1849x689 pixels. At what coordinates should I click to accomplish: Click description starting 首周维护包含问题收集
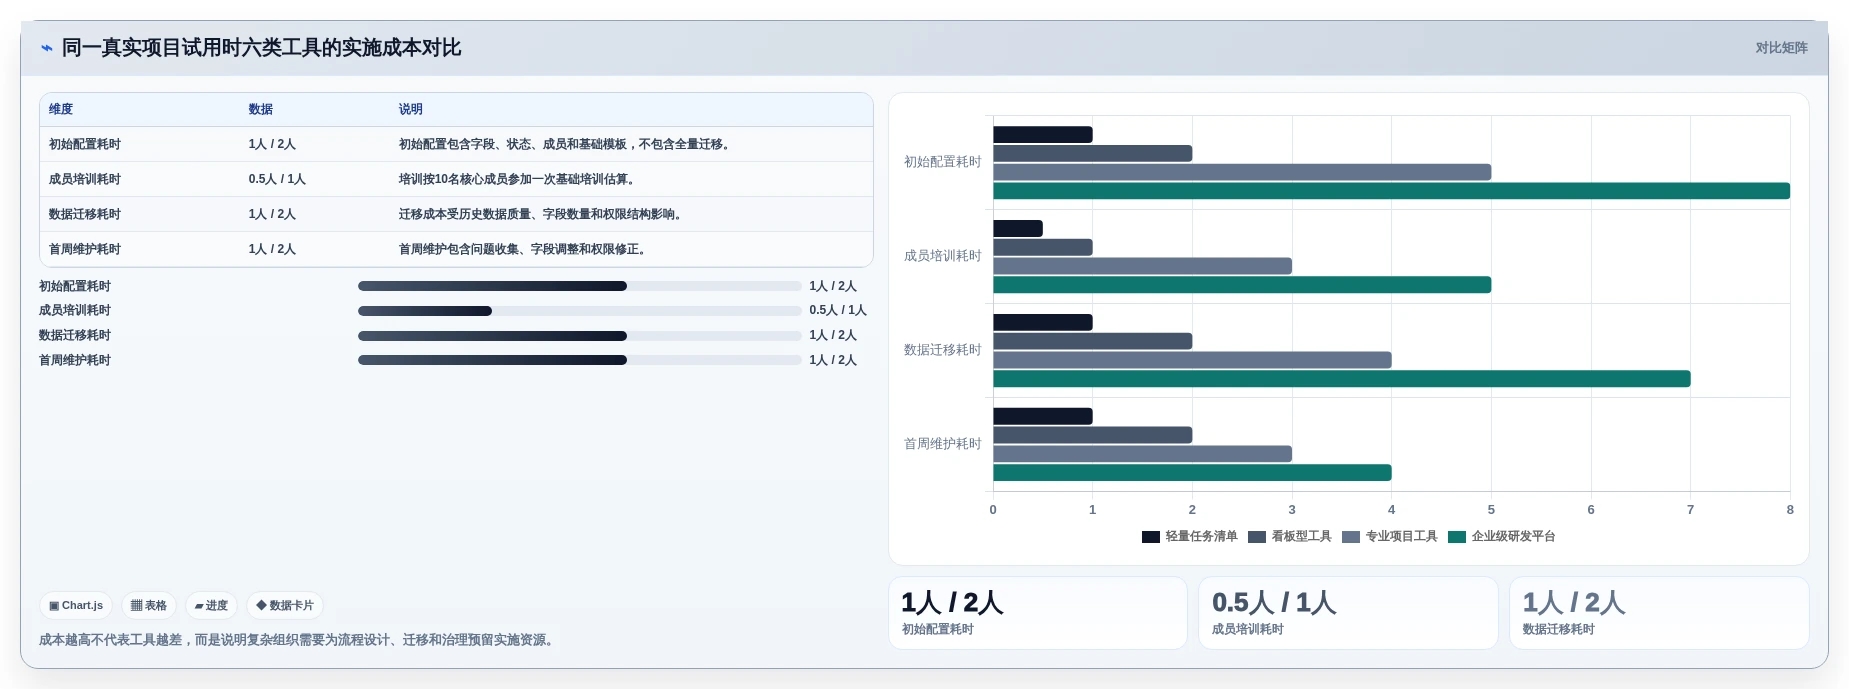524,249
